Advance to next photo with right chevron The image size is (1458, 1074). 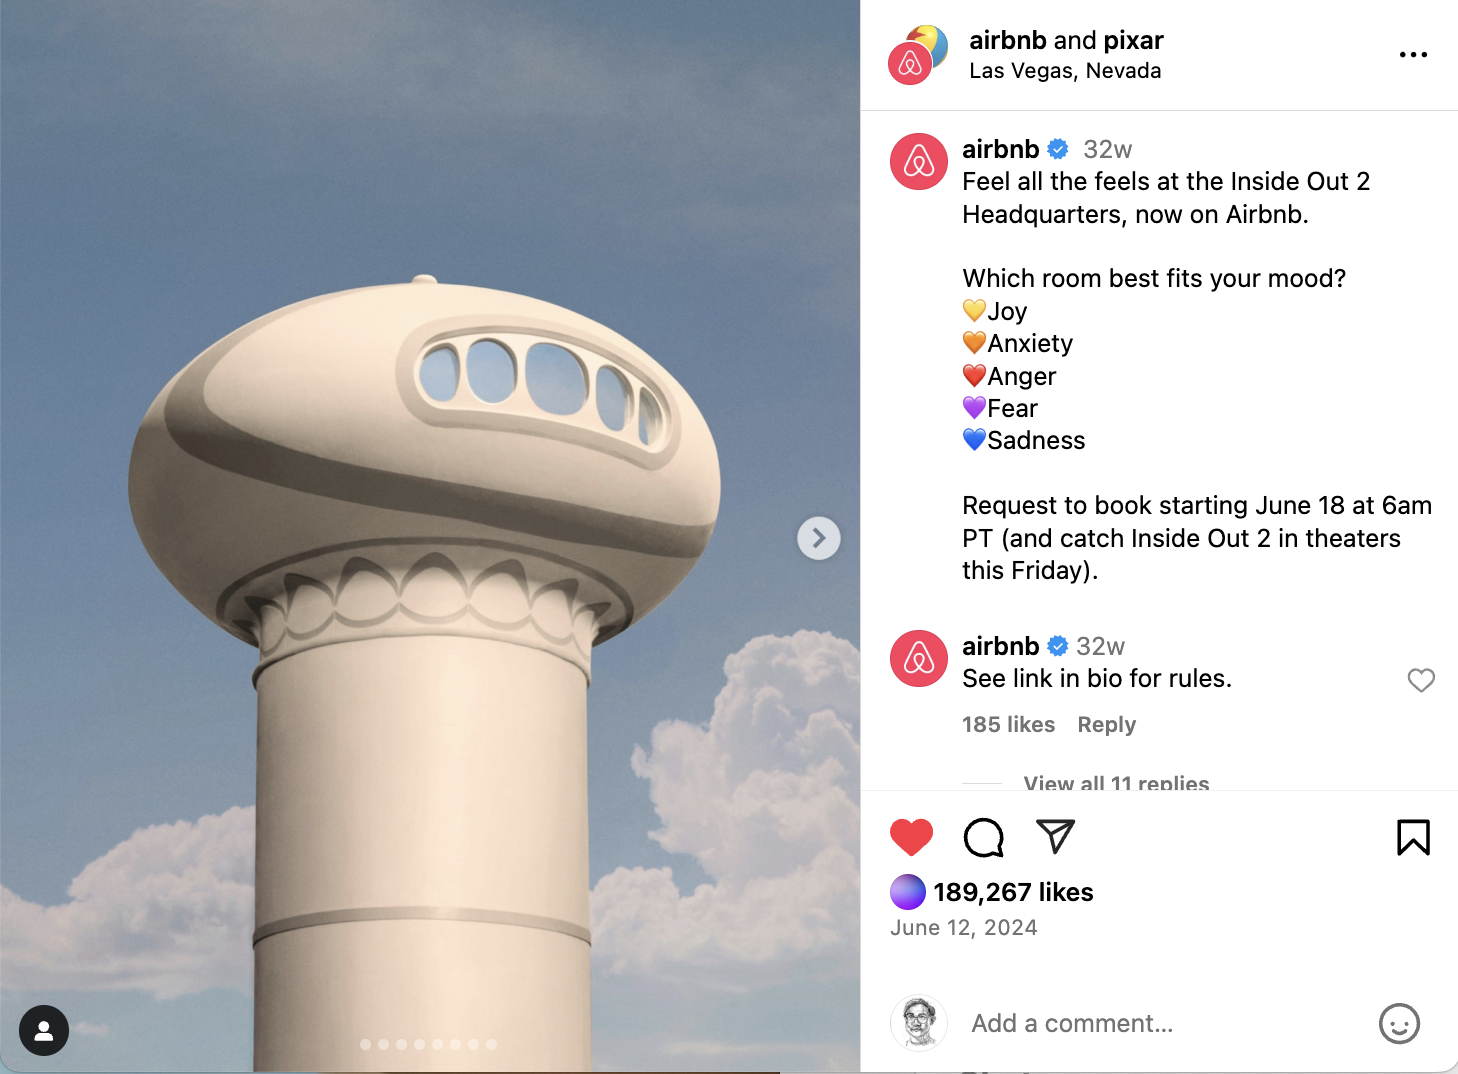coord(819,538)
